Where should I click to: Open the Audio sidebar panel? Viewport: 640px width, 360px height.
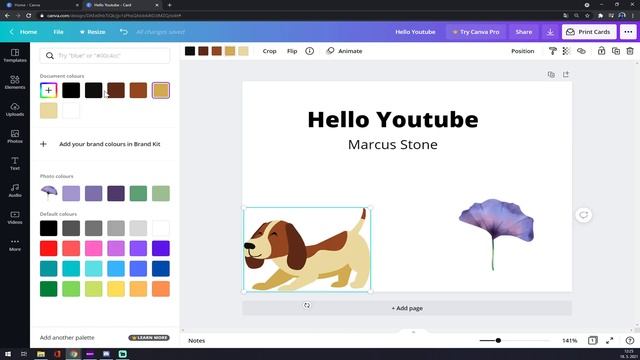point(15,190)
